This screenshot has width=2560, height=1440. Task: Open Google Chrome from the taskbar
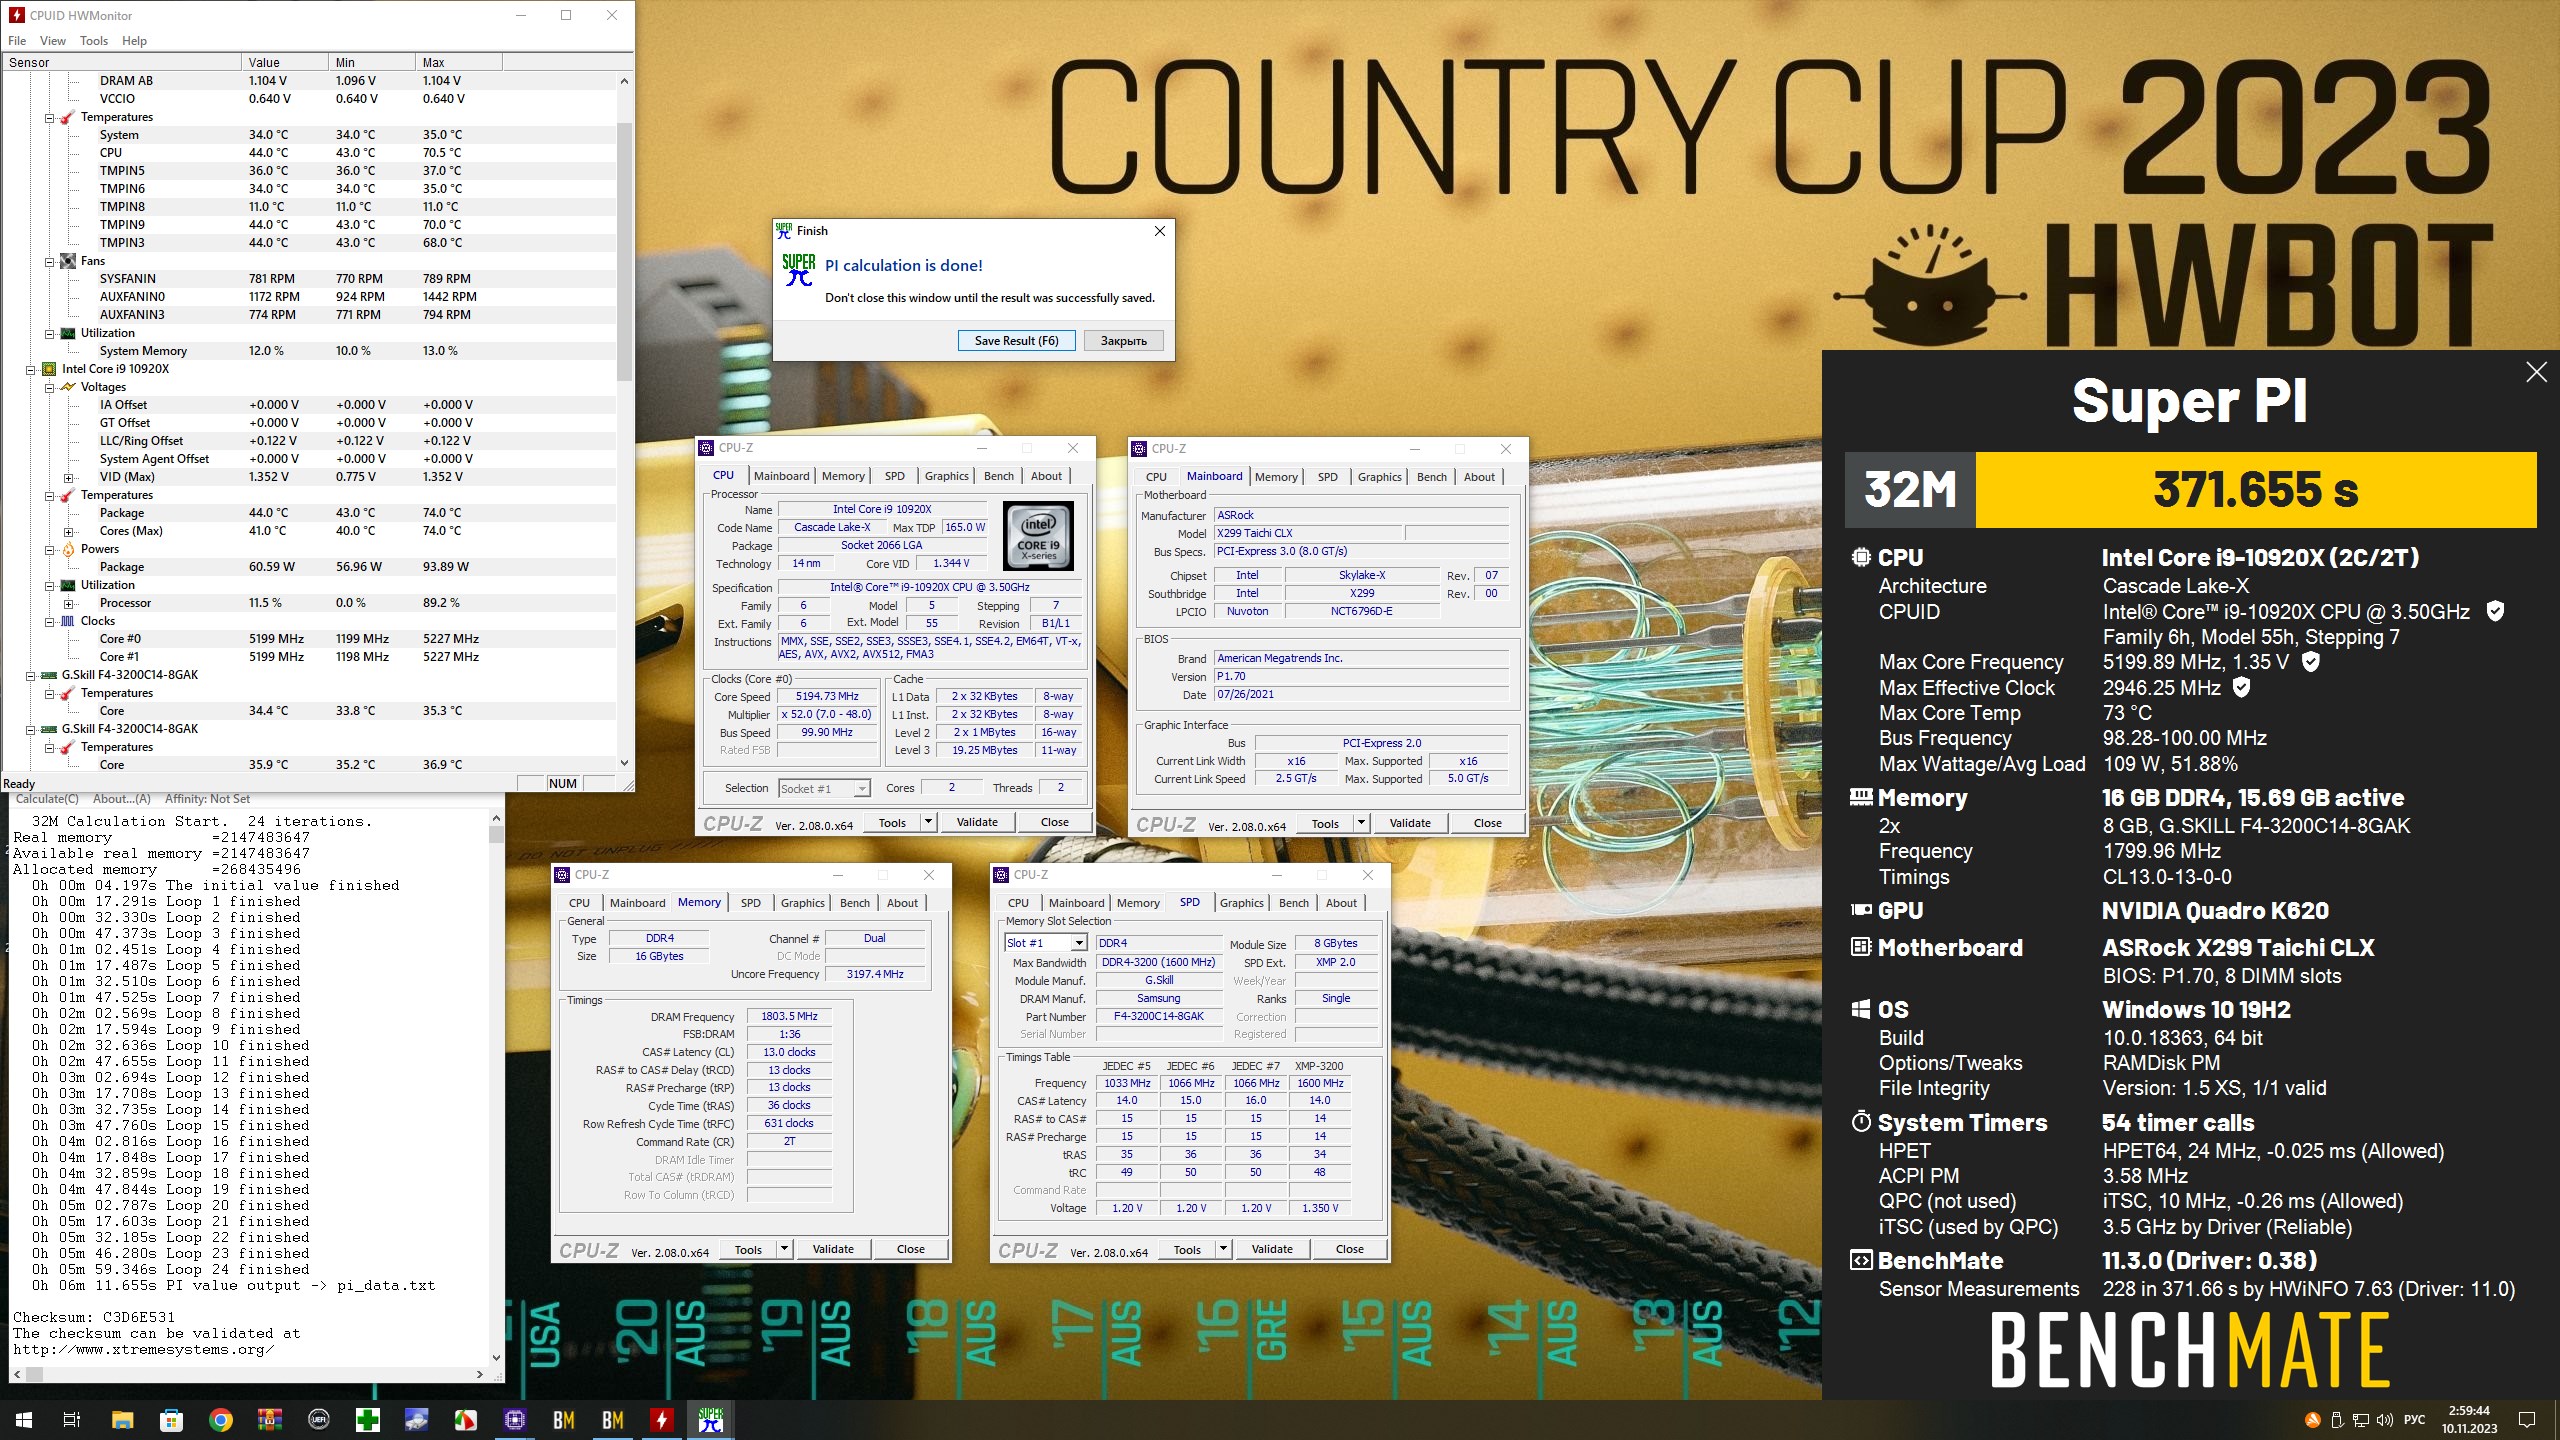coord(220,1419)
